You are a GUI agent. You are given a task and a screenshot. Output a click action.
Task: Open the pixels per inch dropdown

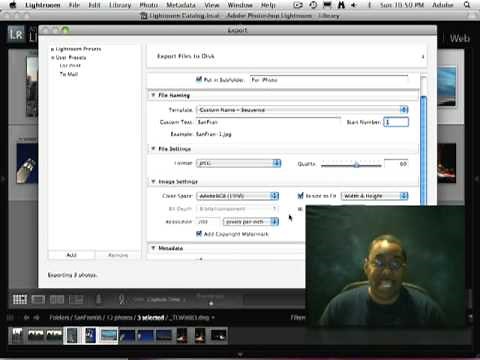(x=251, y=222)
